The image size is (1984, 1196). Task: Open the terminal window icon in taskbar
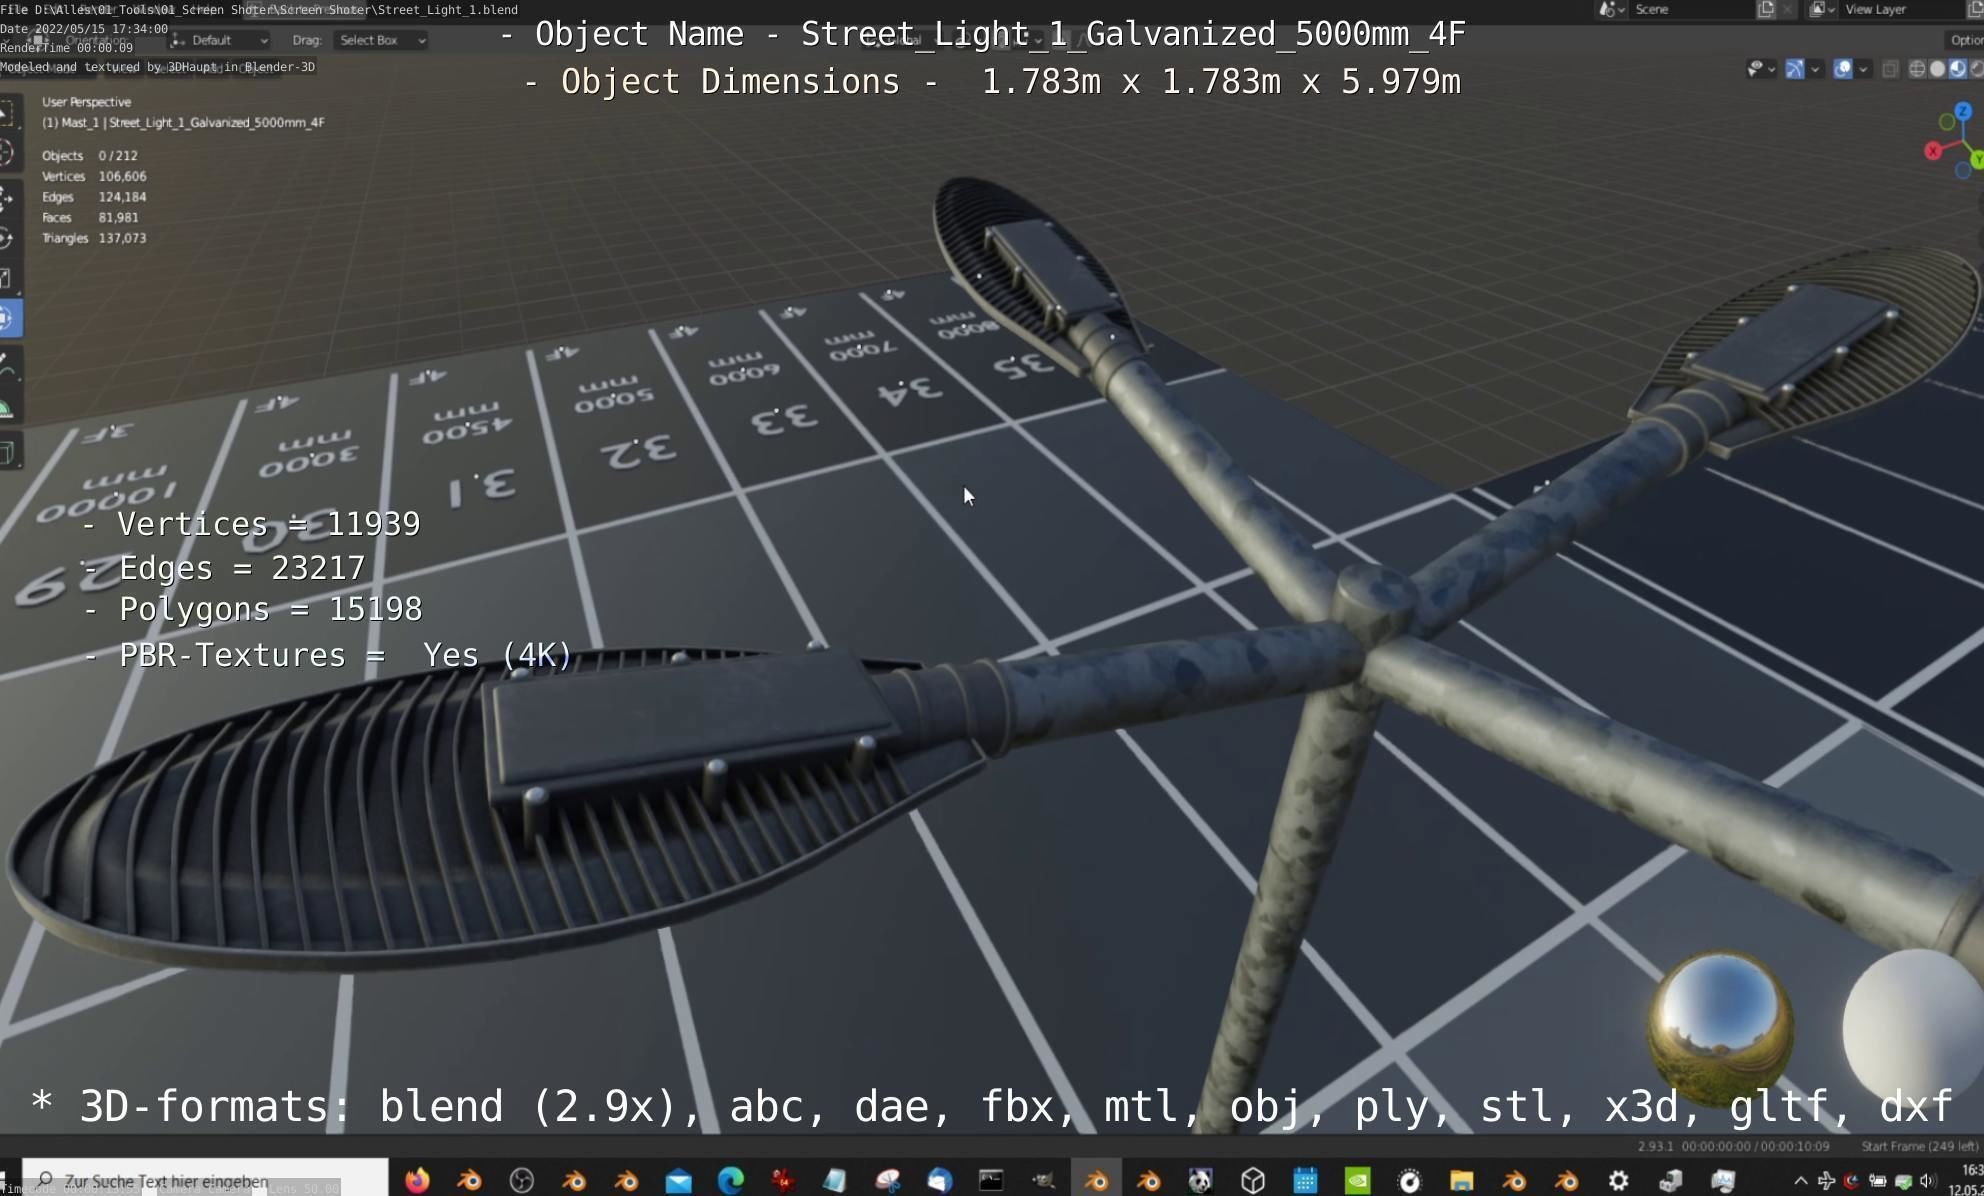(x=991, y=1181)
